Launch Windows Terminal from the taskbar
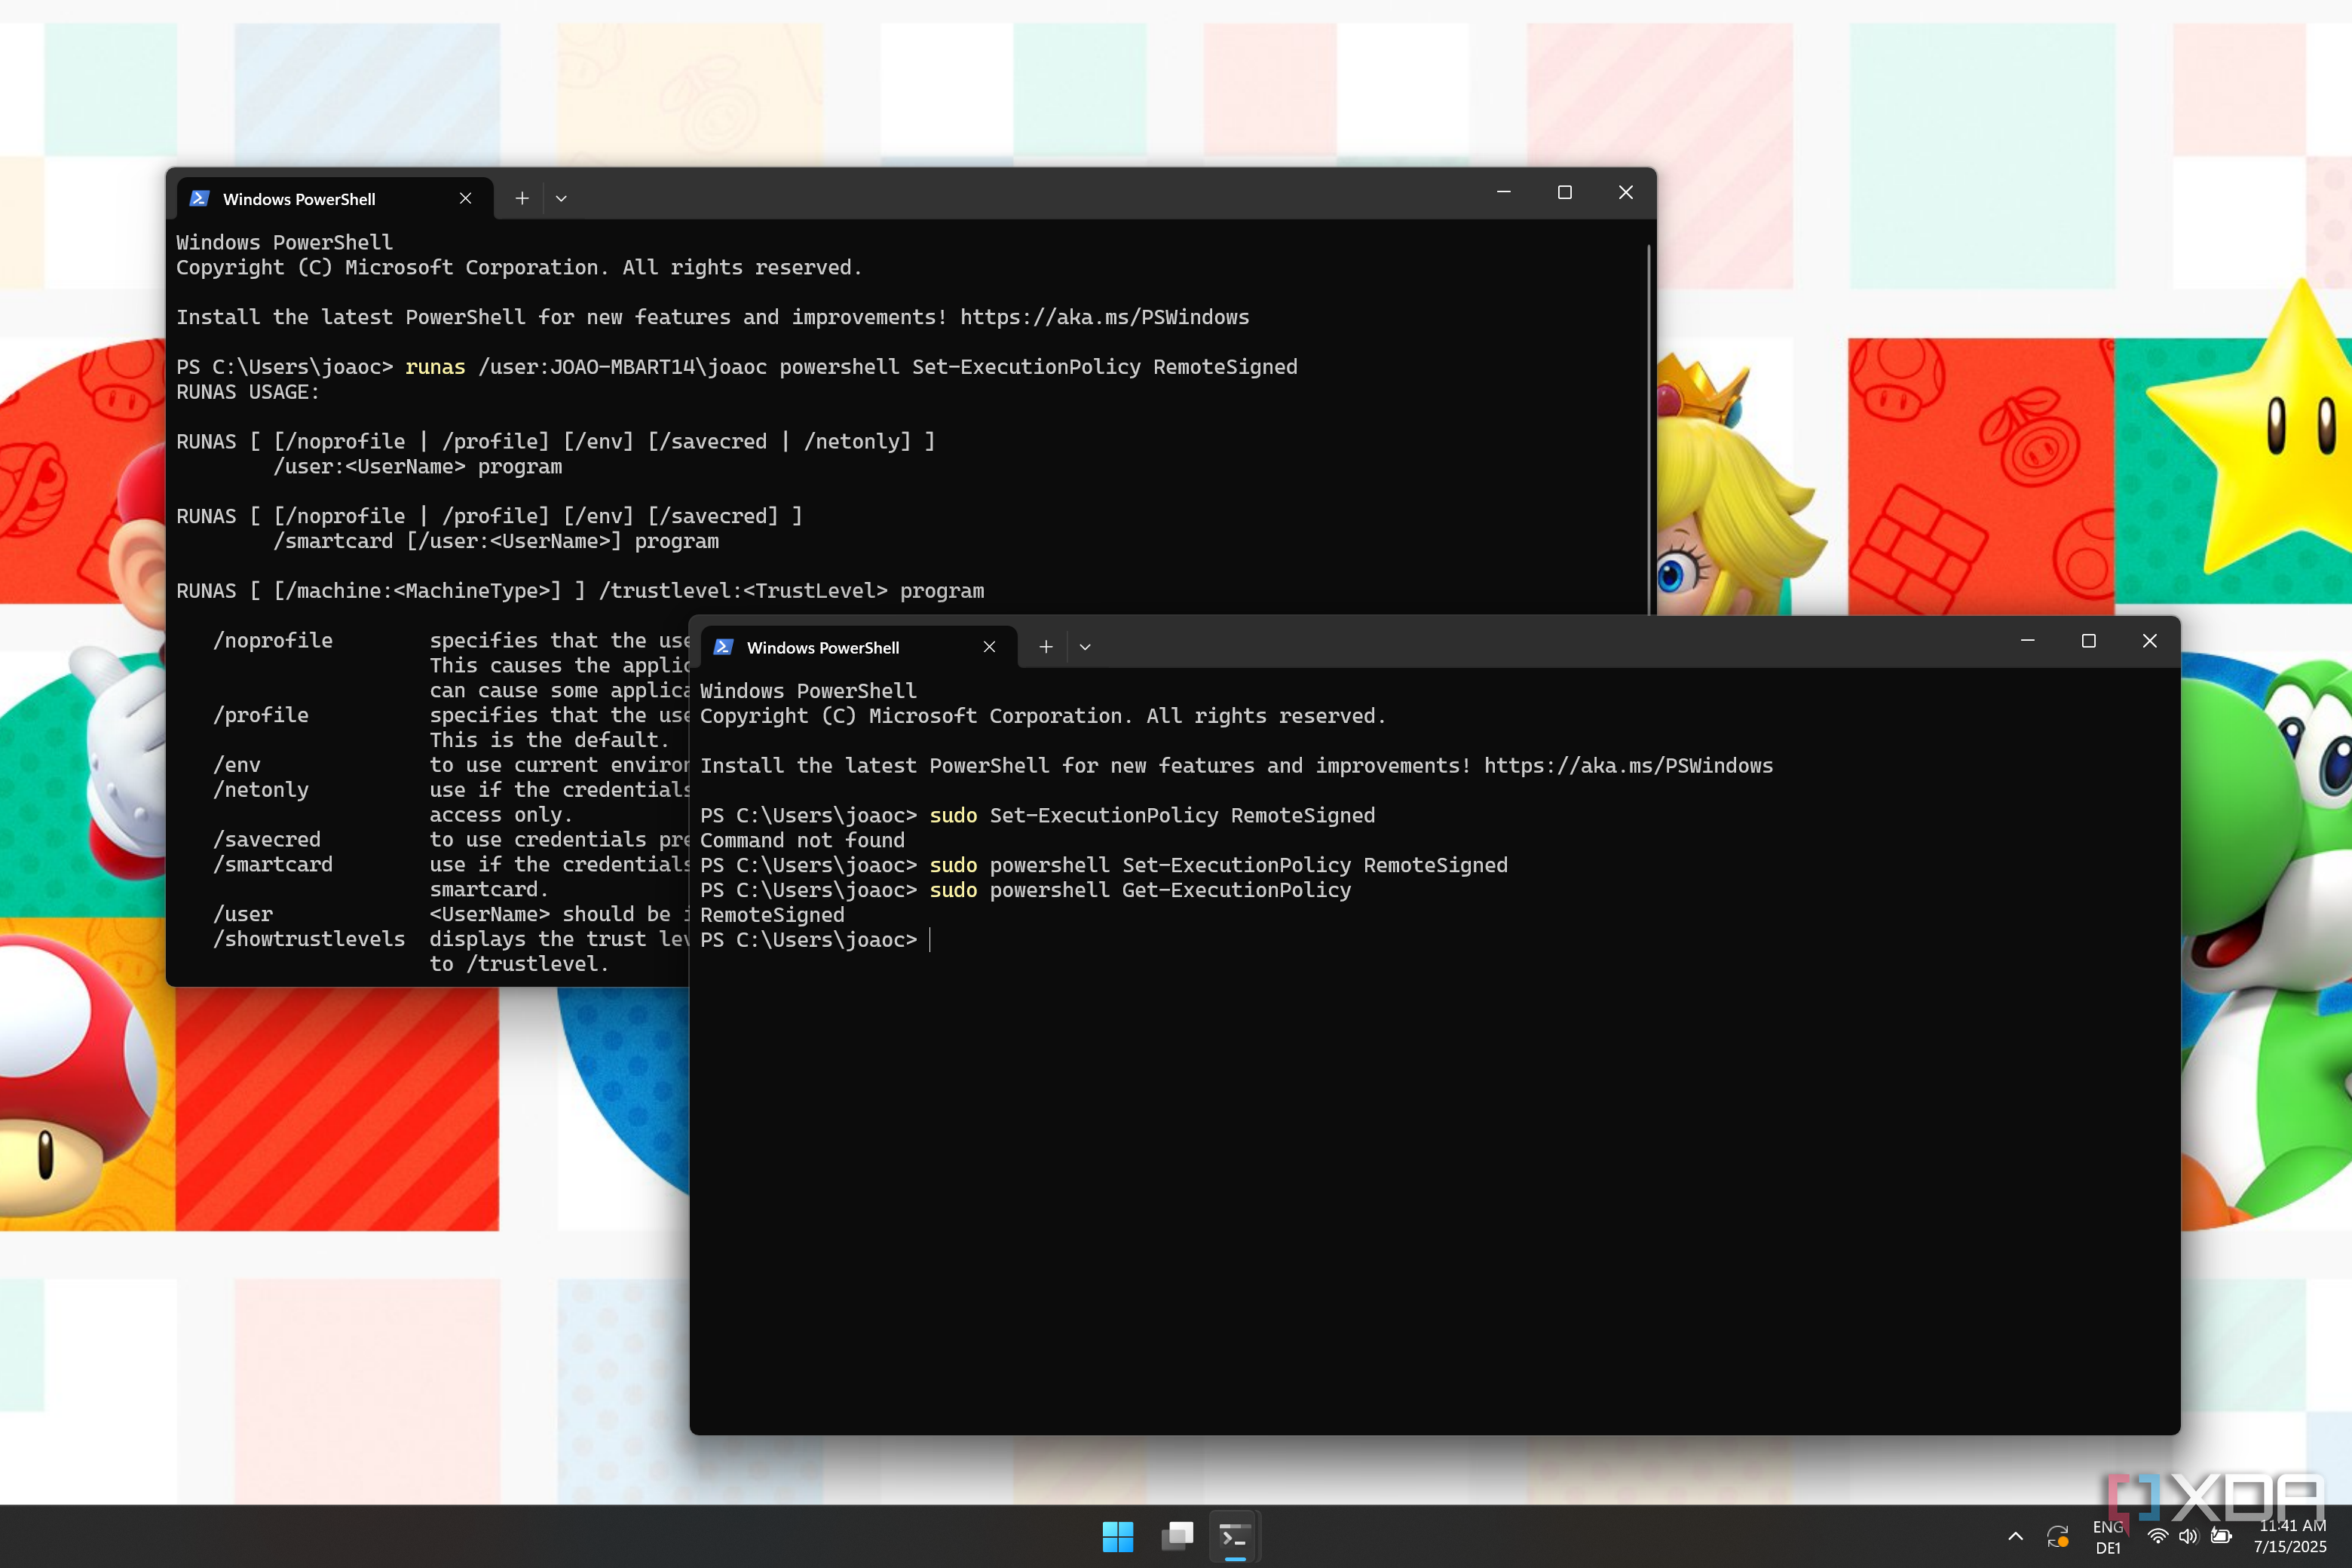The width and height of the screenshot is (2352, 1568). pos(1235,1536)
